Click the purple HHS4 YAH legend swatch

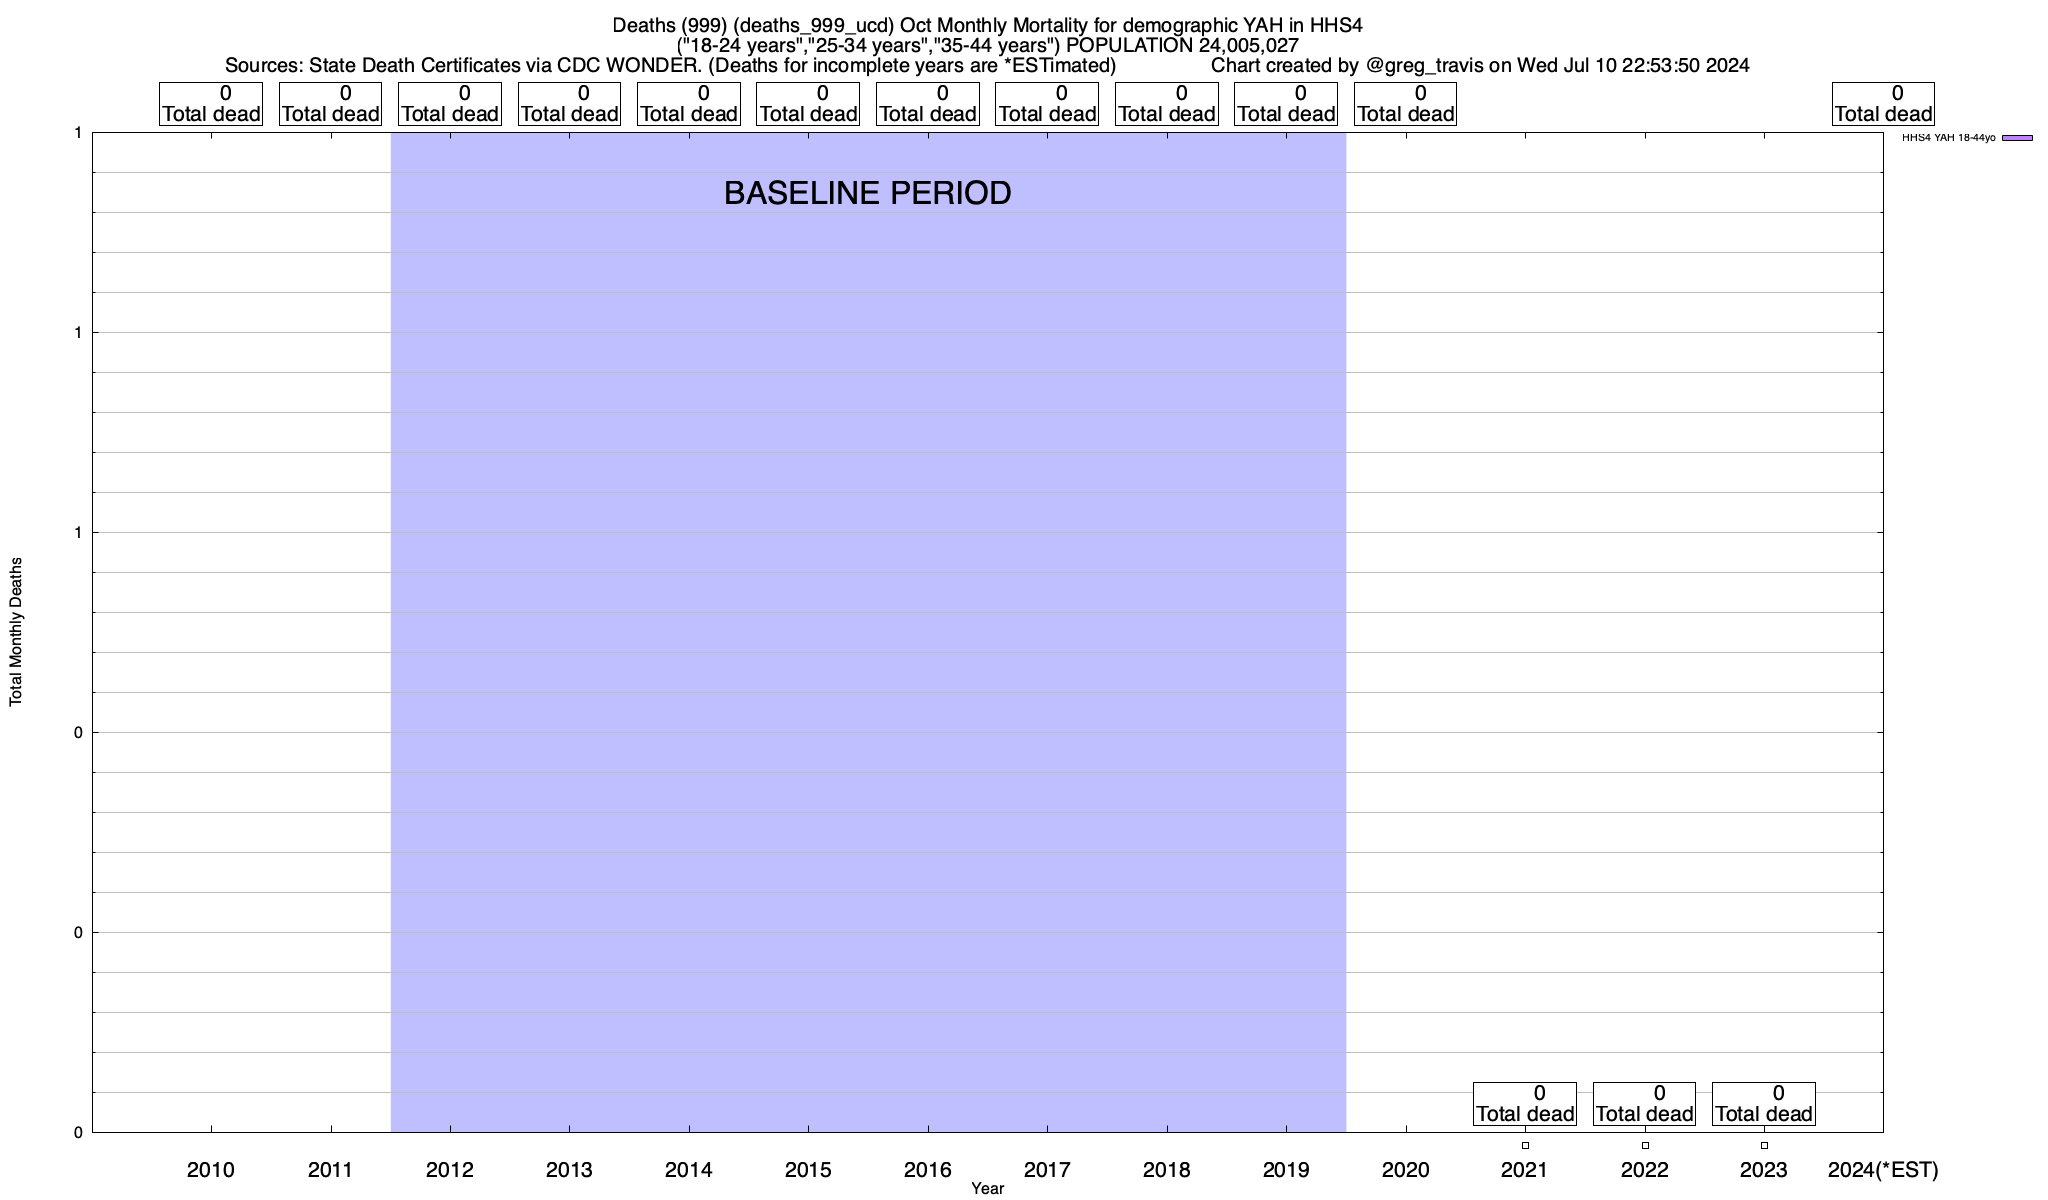coord(2017,138)
